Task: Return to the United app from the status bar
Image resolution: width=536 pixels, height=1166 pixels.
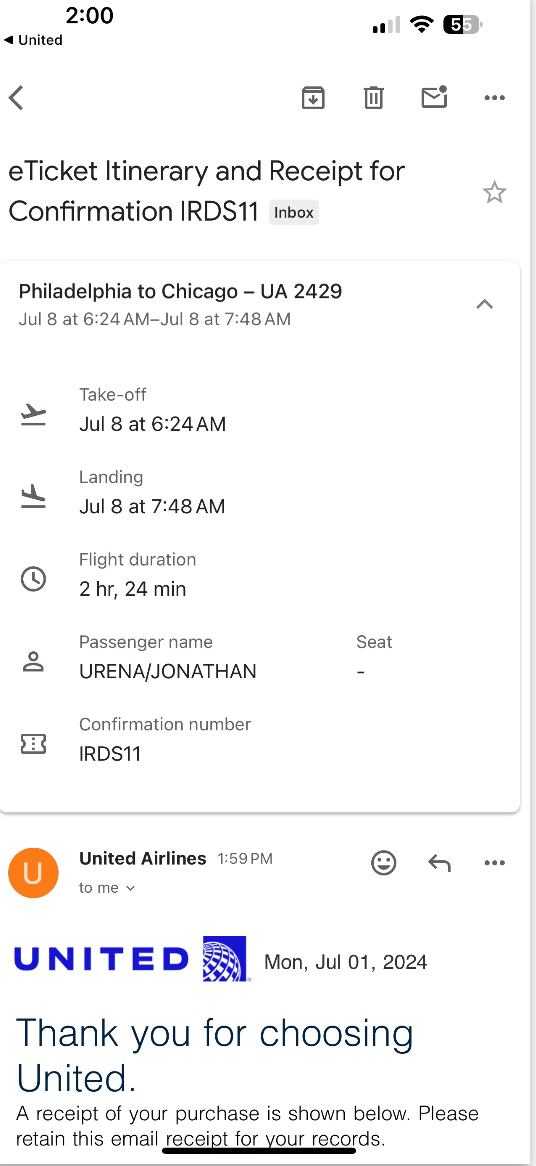Action: (33, 40)
